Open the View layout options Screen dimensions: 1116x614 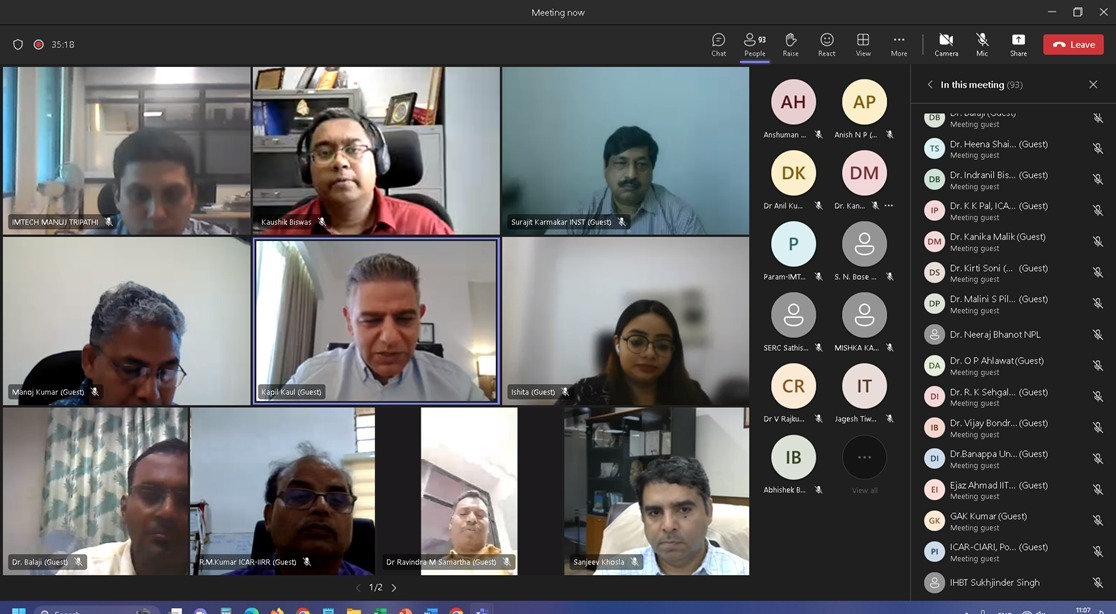(x=862, y=44)
